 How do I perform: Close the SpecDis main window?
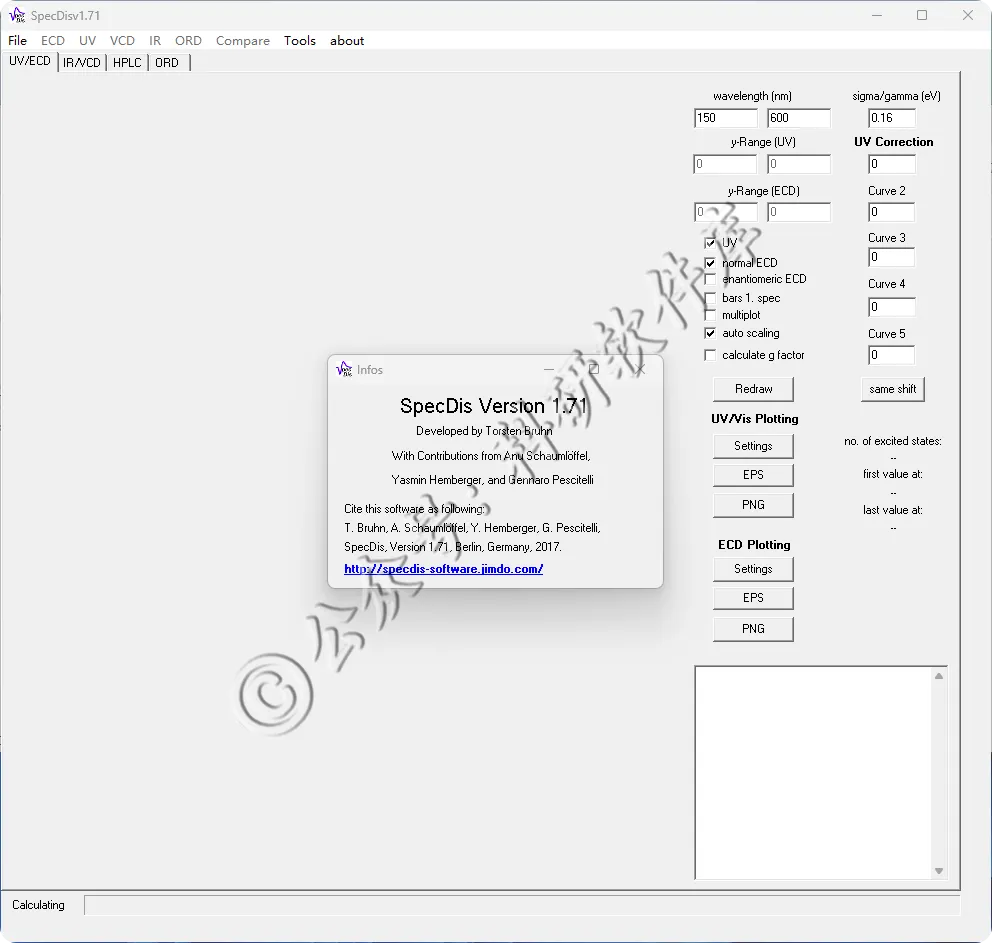(x=968, y=15)
